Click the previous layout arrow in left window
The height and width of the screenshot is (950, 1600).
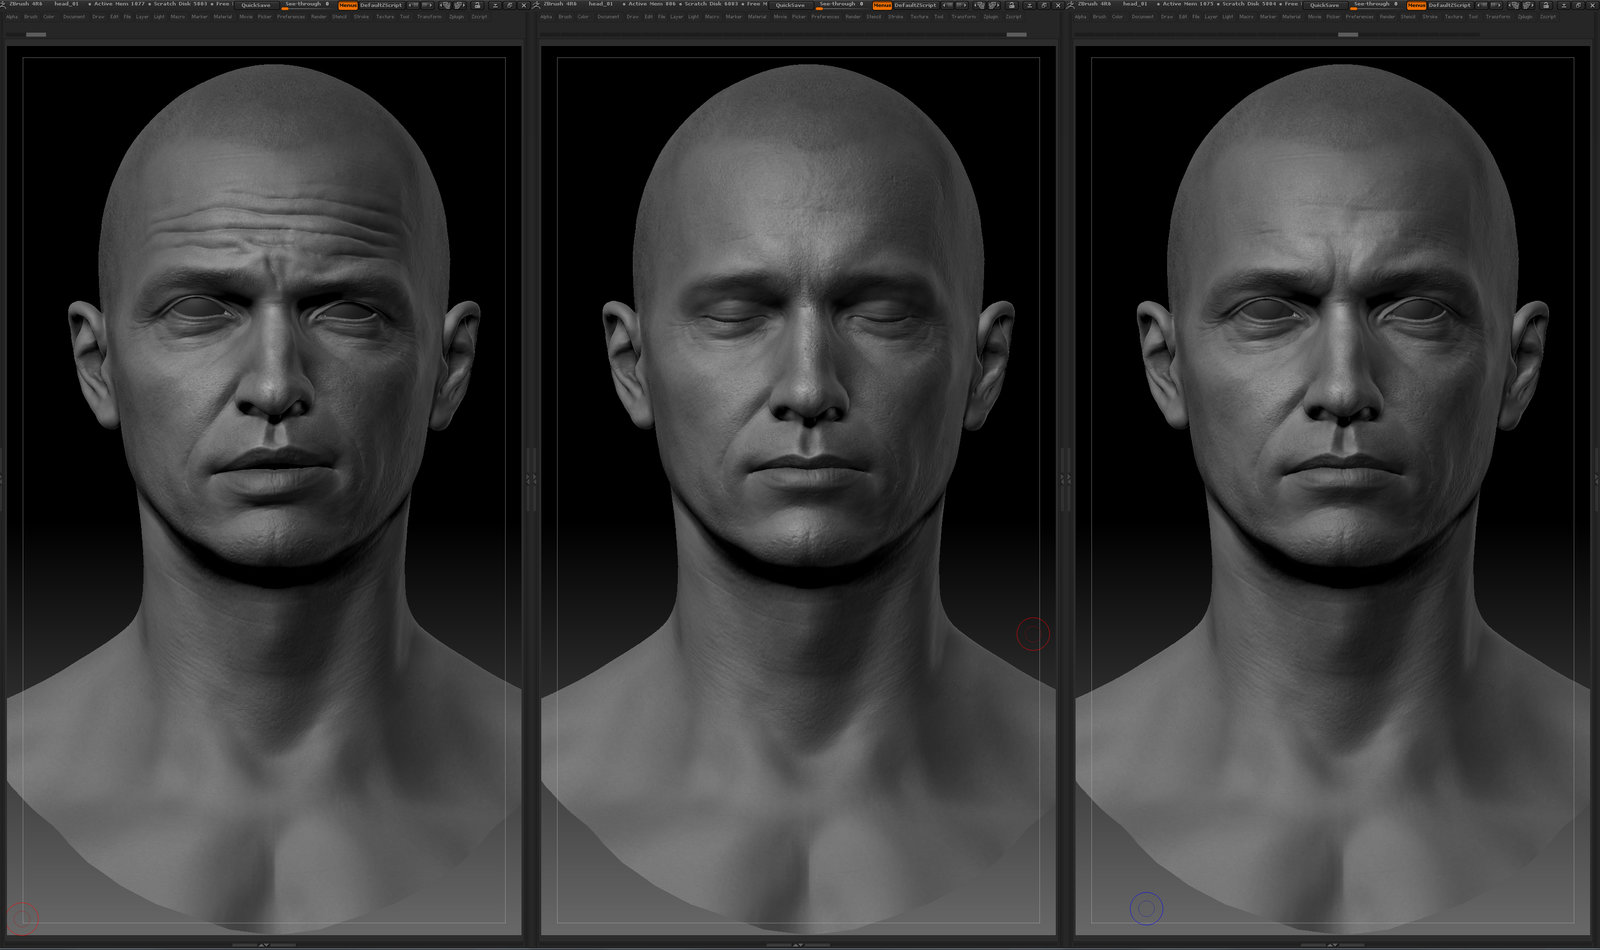tap(413, 5)
